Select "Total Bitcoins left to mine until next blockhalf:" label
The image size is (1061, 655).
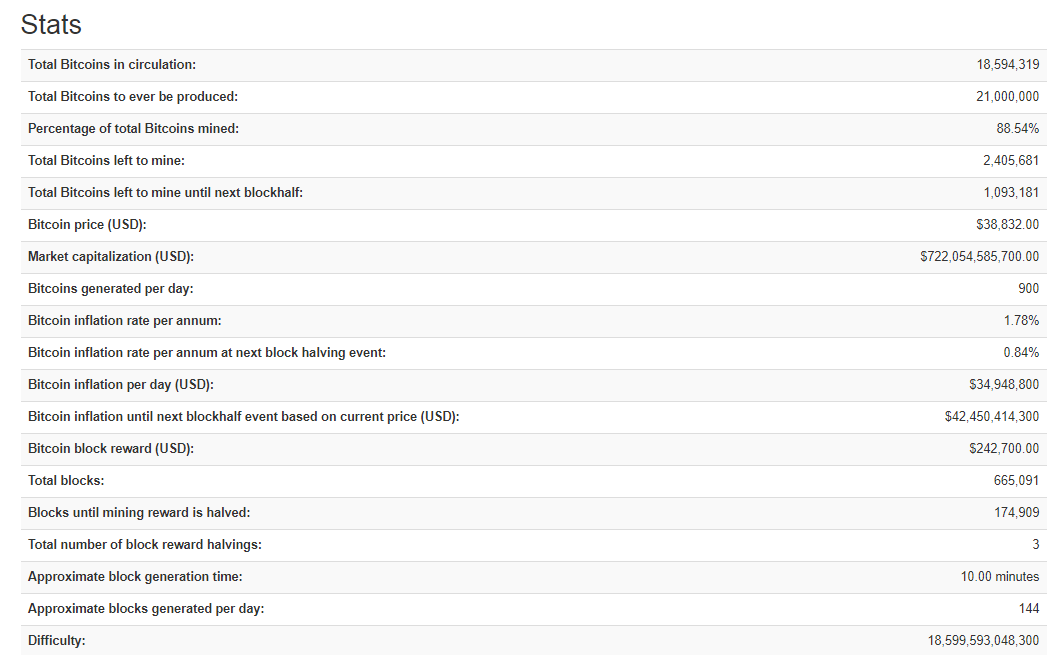point(165,193)
